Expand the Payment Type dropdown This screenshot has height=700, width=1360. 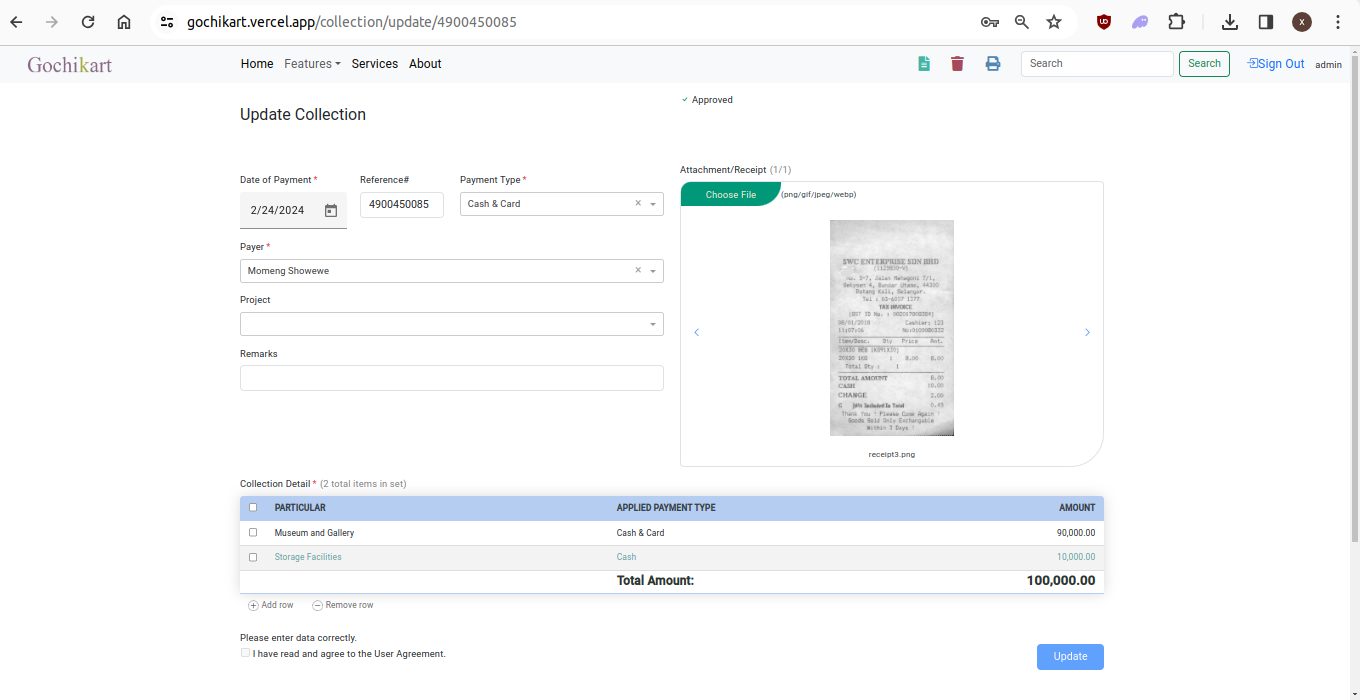click(654, 204)
